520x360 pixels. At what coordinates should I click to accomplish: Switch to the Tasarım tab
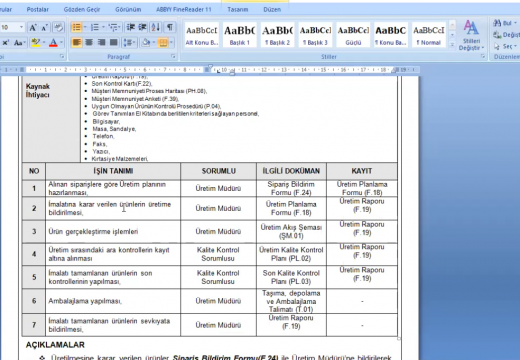[x=238, y=10]
